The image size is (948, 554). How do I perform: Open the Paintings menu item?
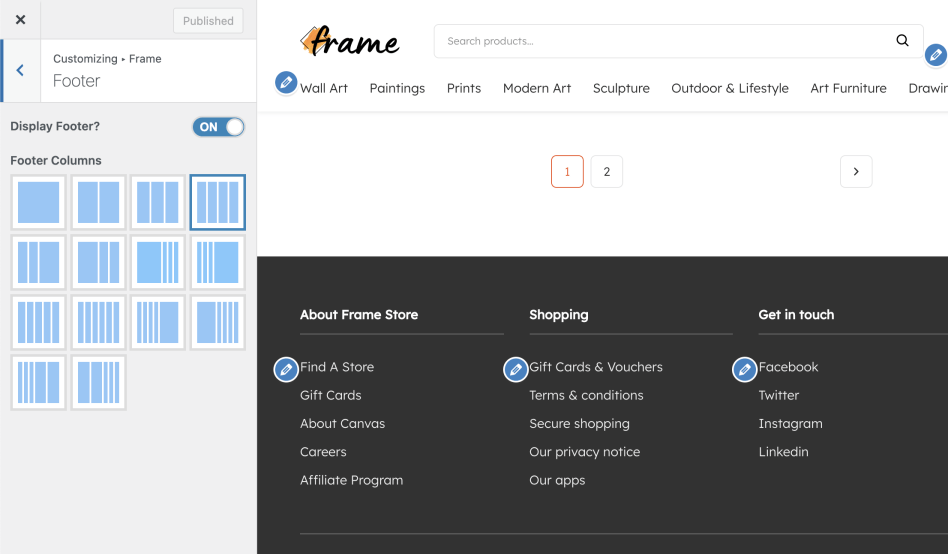coord(397,88)
